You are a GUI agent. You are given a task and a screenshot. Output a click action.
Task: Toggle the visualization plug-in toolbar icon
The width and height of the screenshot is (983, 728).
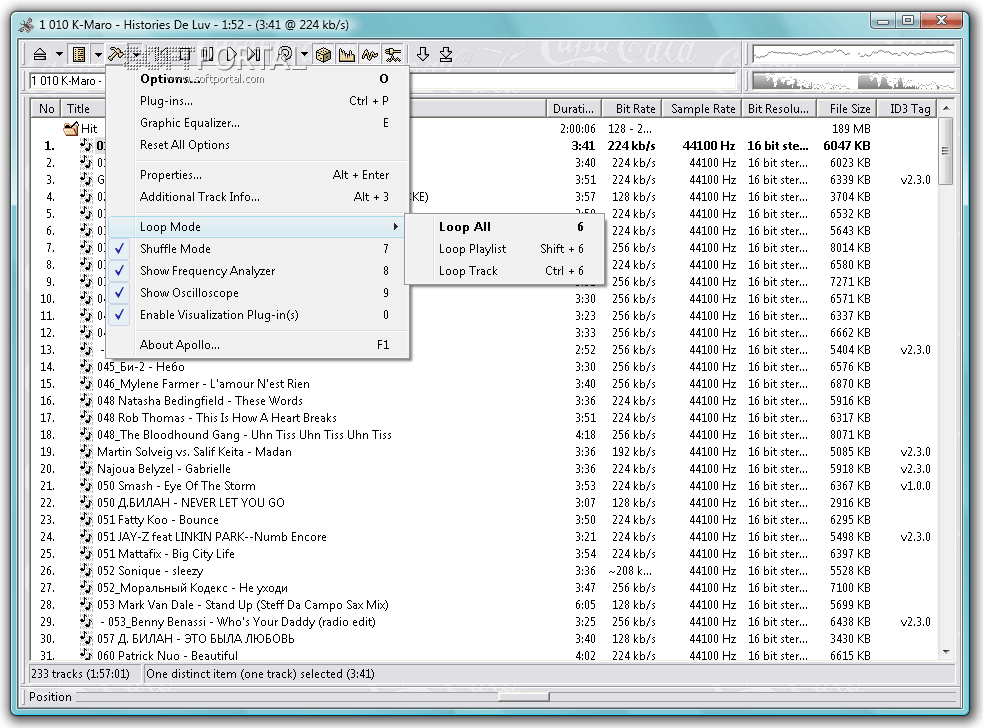click(393, 55)
